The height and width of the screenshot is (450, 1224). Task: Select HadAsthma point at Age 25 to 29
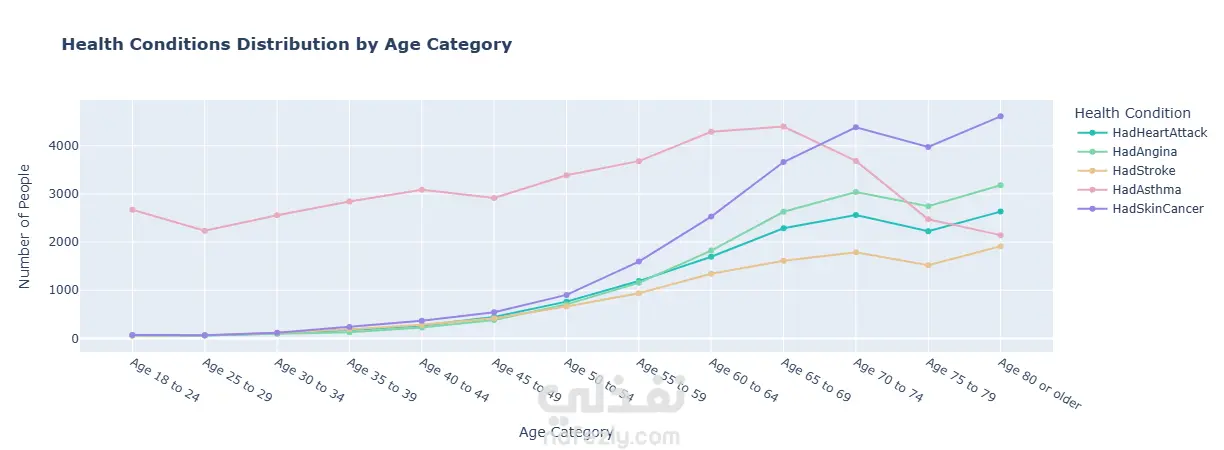[x=204, y=231]
